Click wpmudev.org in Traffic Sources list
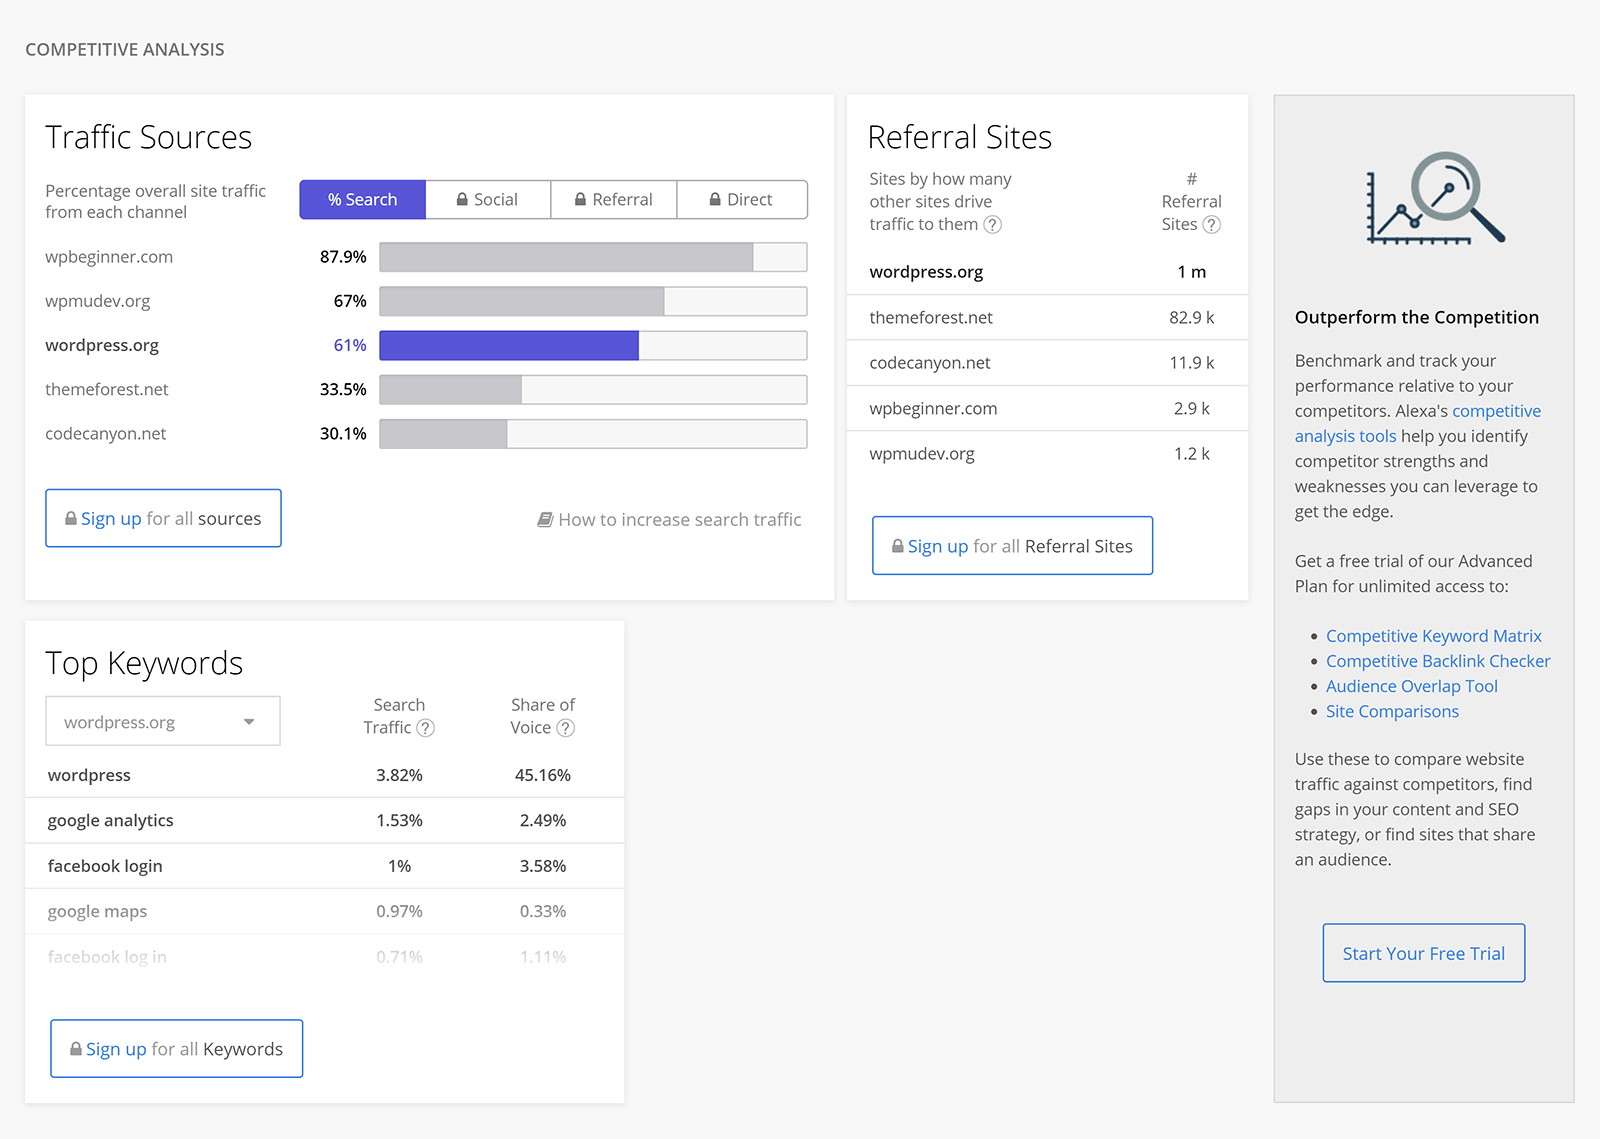Viewport: 1600px width, 1139px height. click(x=98, y=301)
